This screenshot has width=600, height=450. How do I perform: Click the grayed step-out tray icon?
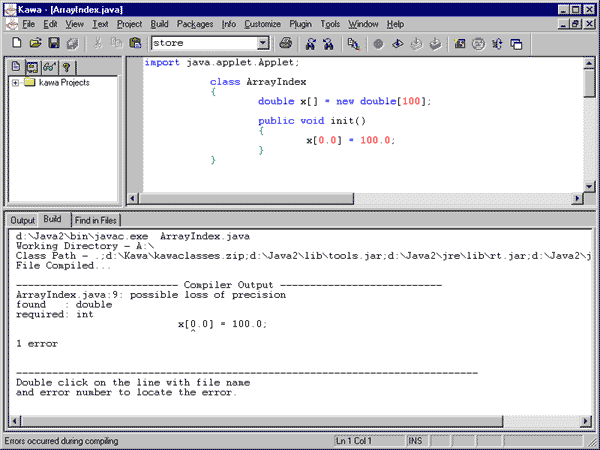point(435,44)
